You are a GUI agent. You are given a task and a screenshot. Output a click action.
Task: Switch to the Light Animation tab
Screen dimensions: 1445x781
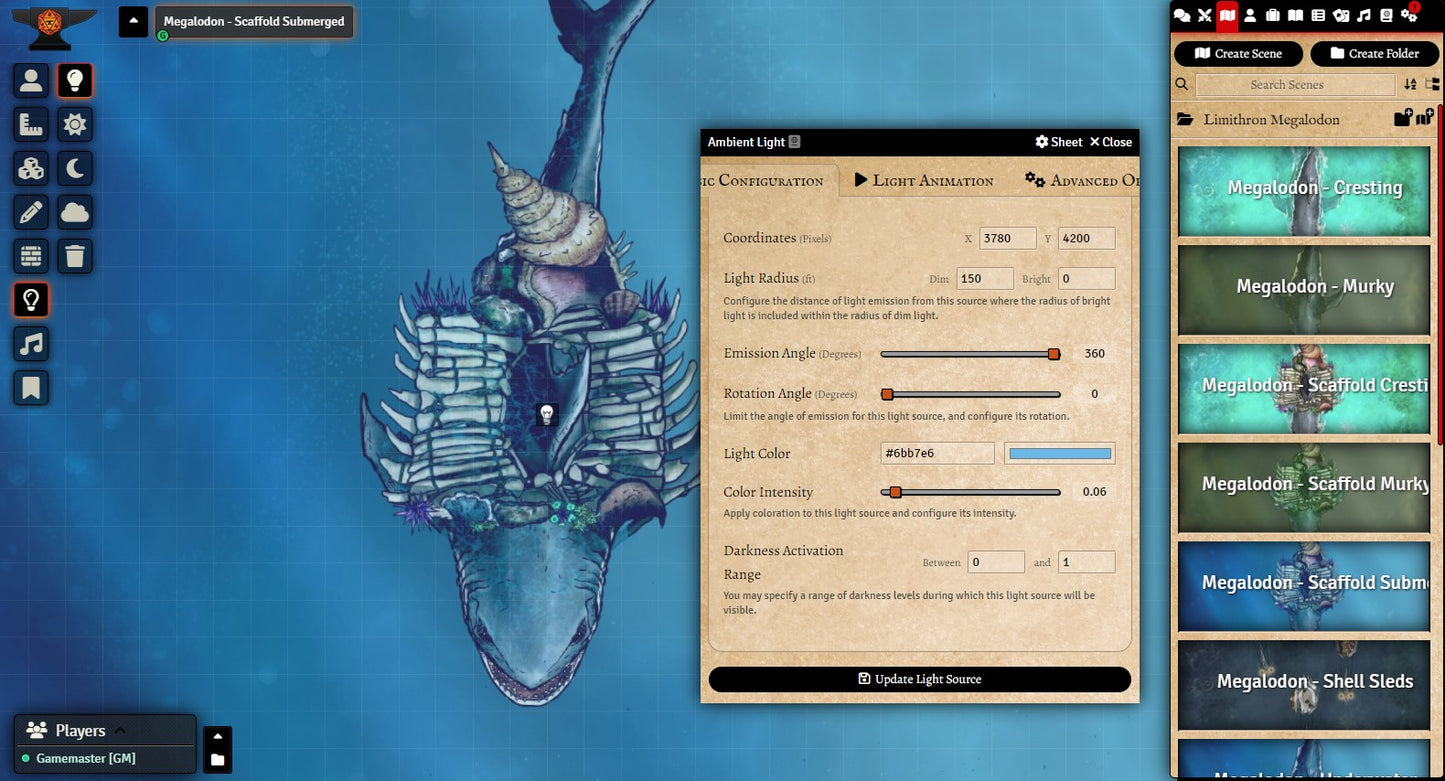[923, 181]
